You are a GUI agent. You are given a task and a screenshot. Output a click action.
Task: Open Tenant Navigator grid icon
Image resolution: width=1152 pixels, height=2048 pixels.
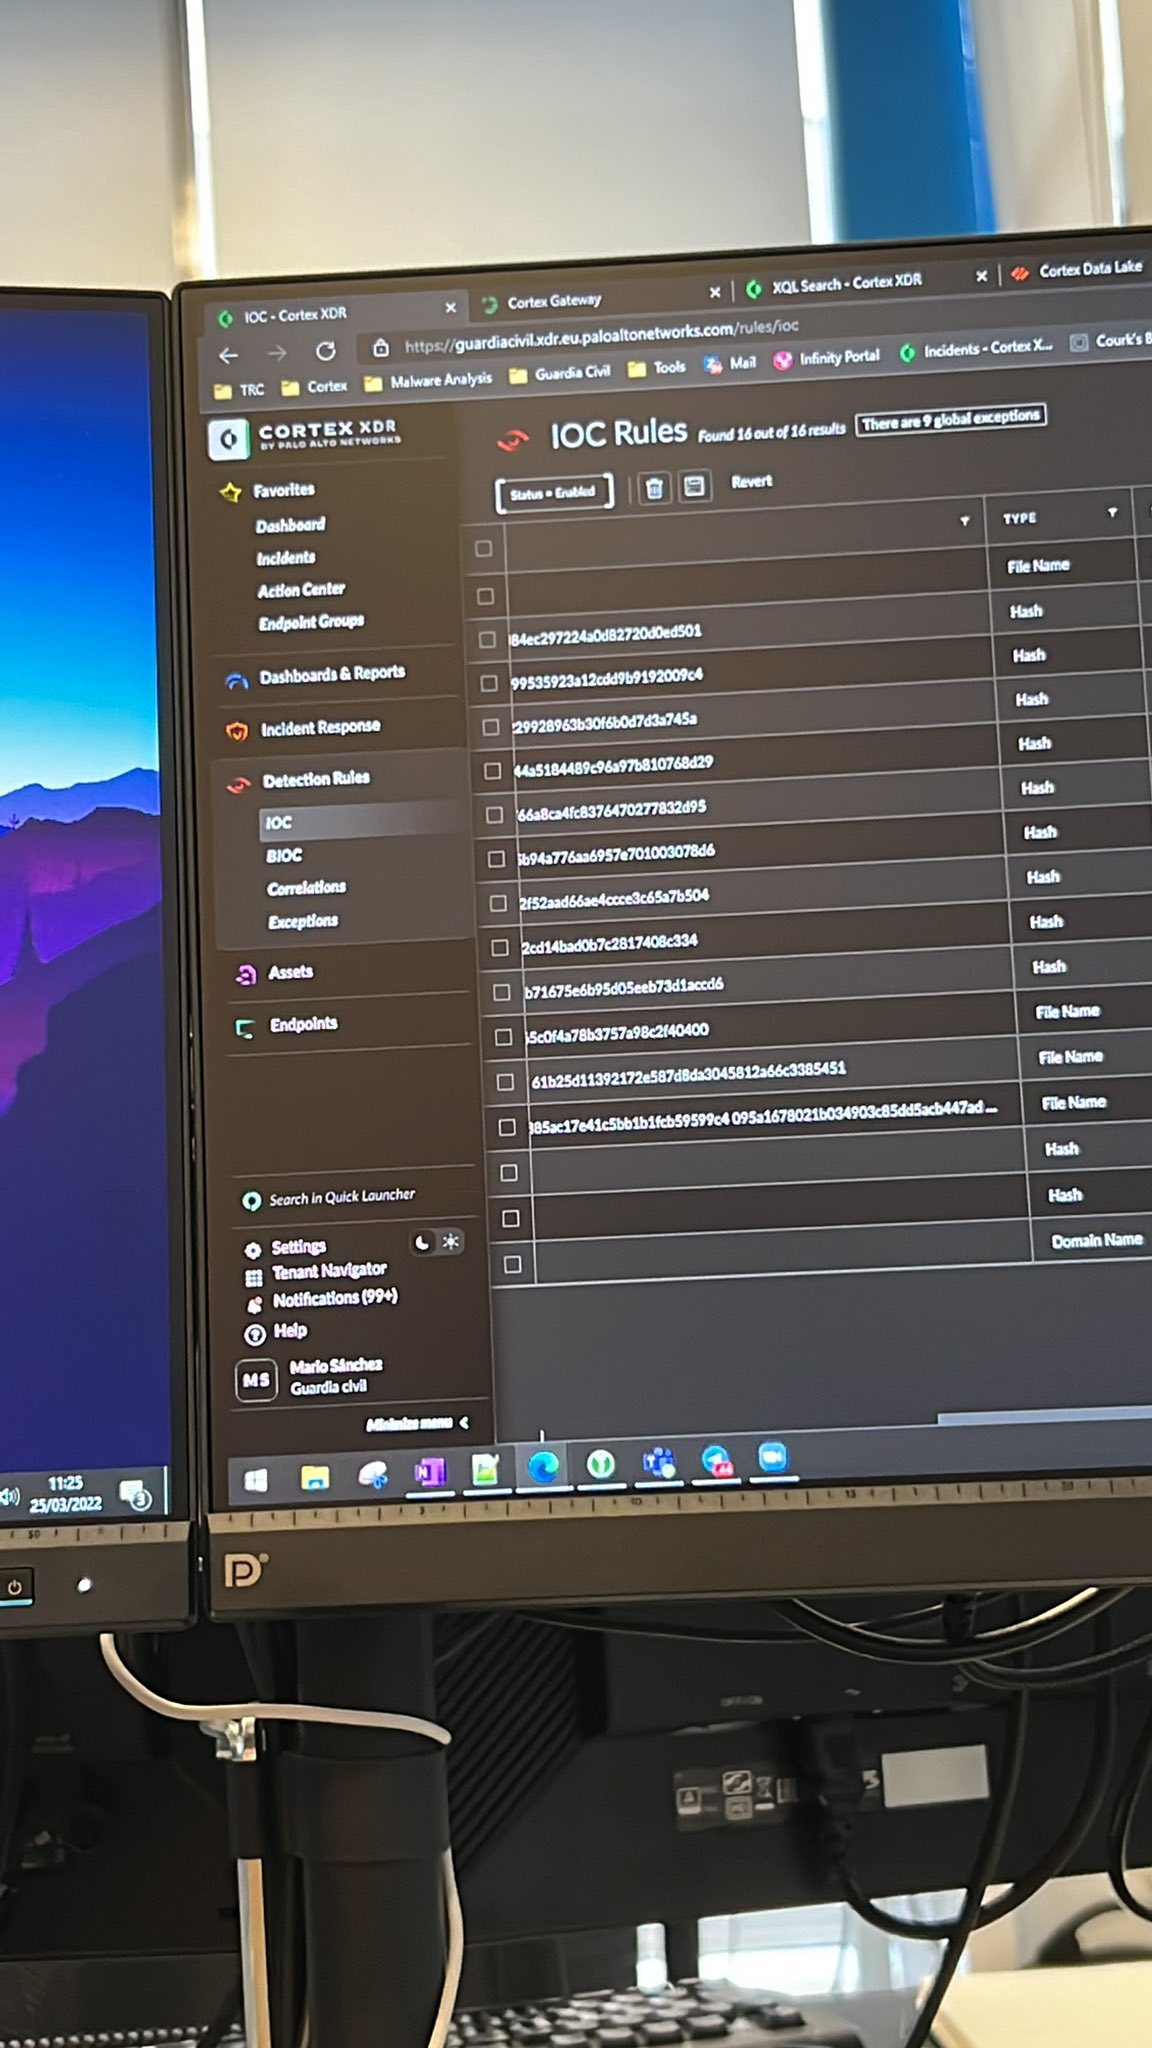click(x=253, y=1277)
